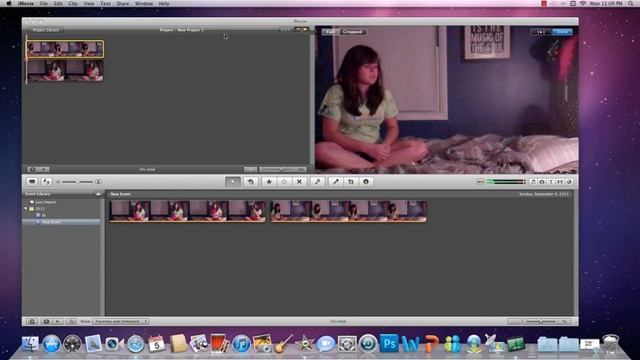
Task: Select the second event browser clip
Action: [348, 211]
